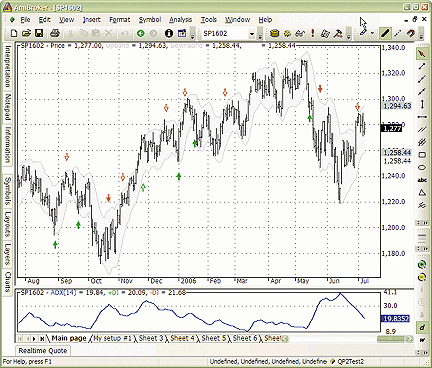This screenshot has width=432, height=368.
Task: Open the Layers side tab
Action: coord(8,253)
